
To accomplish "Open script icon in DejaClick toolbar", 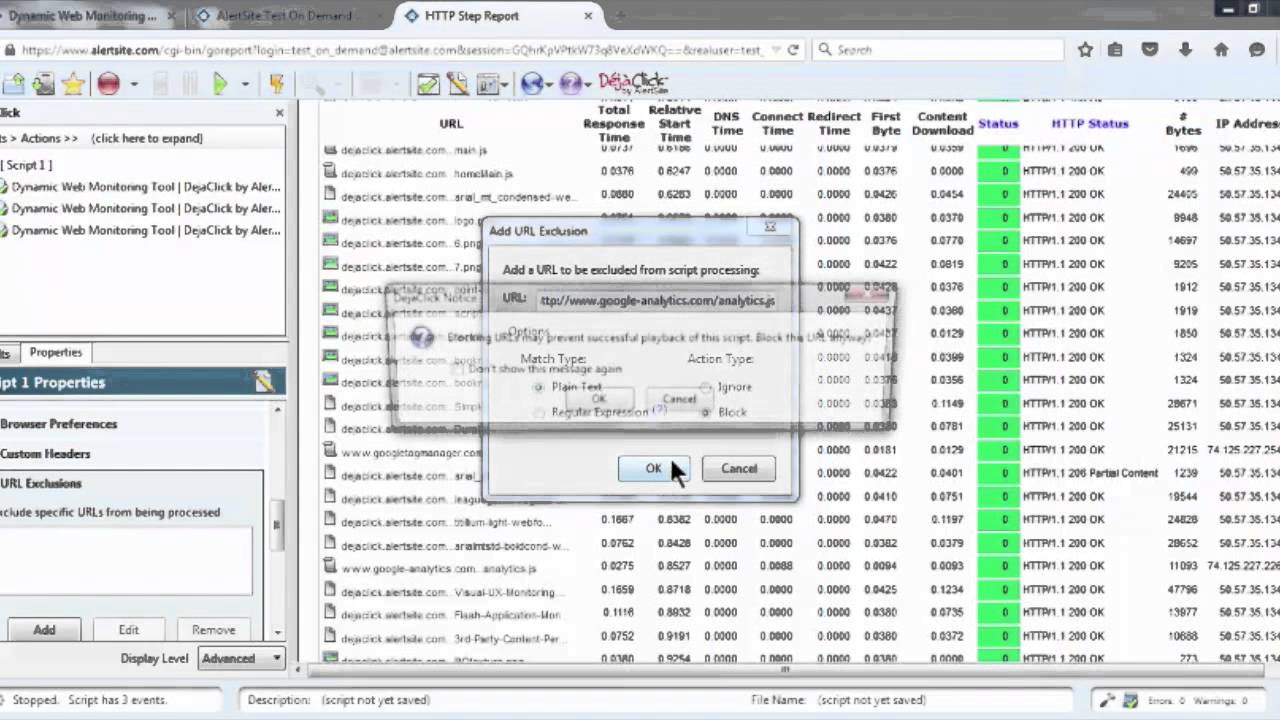I will pyautogui.click(x=13, y=84).
